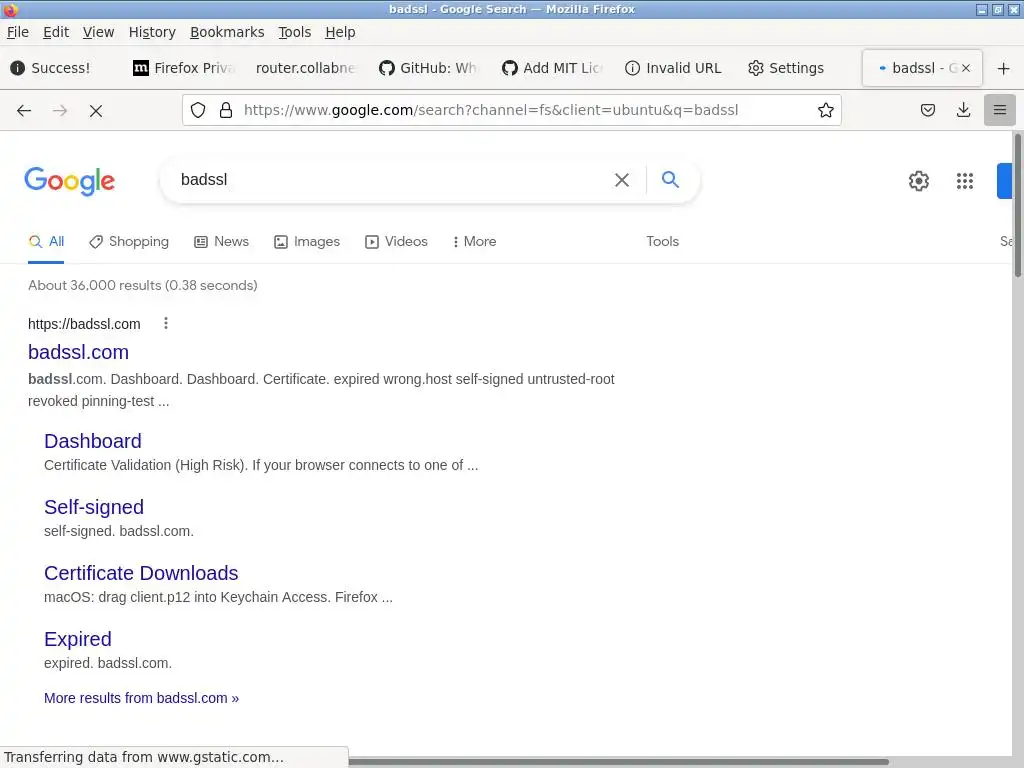Stop loading the page

(96, 110)
